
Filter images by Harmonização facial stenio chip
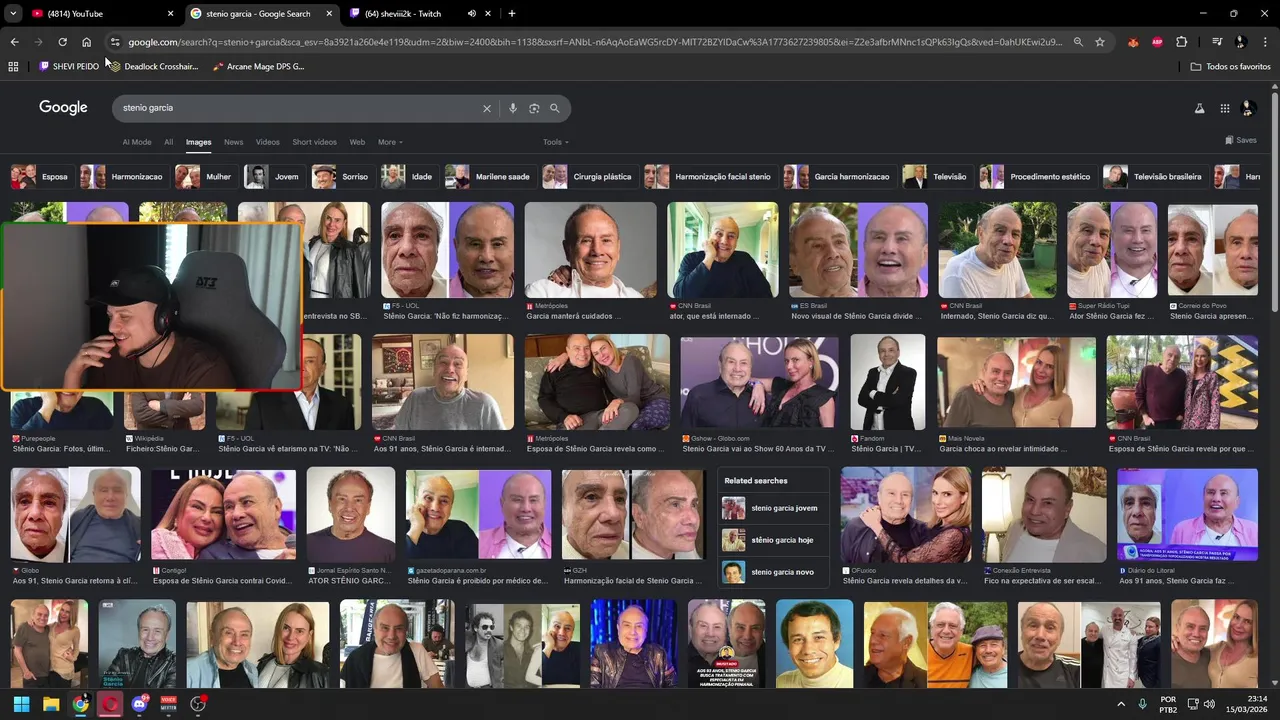(709, 177)
